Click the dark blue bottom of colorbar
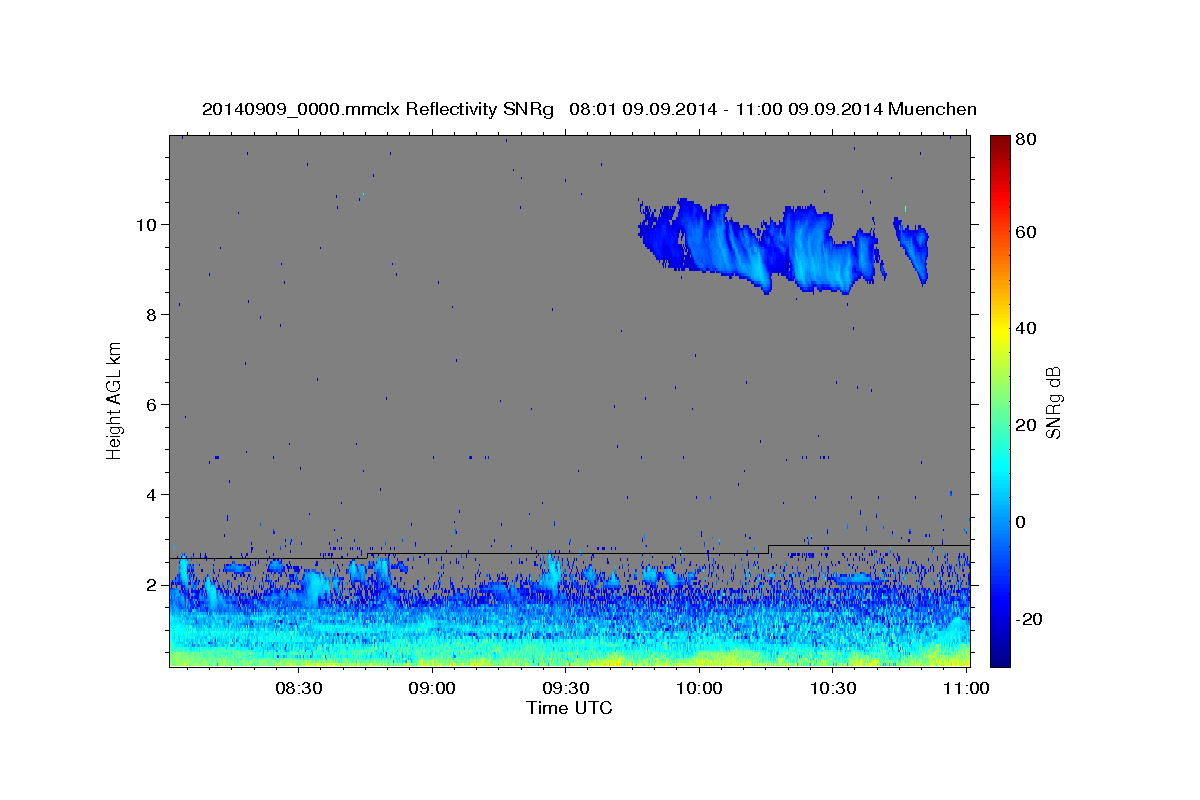 999,655
